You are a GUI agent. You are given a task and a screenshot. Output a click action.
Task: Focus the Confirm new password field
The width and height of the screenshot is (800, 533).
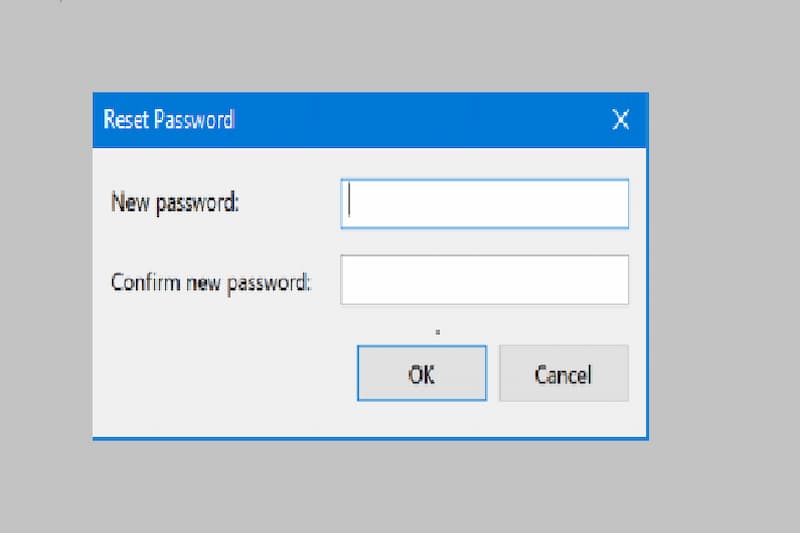[x=485, y=280]
